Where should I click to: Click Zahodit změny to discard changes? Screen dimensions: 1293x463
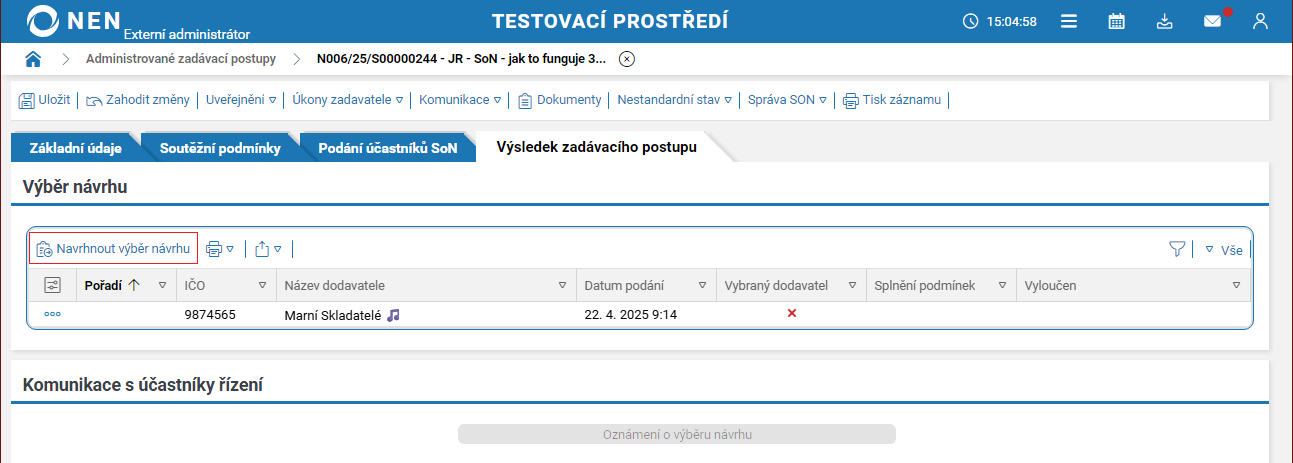138,100
